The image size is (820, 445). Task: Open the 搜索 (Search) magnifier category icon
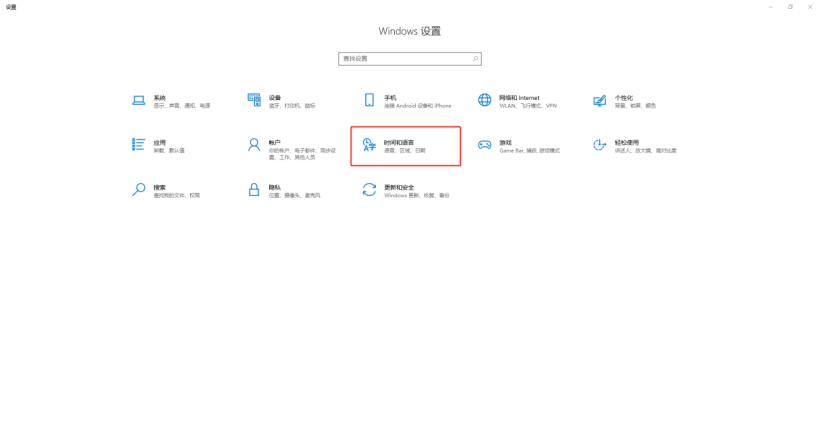pyautogui.click(x=139, y=189)
